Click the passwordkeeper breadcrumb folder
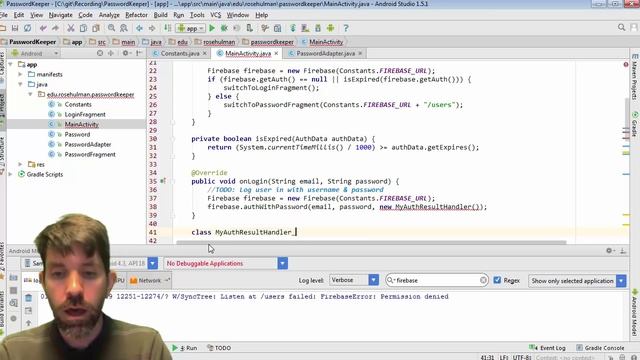 [x=268, y=42]
